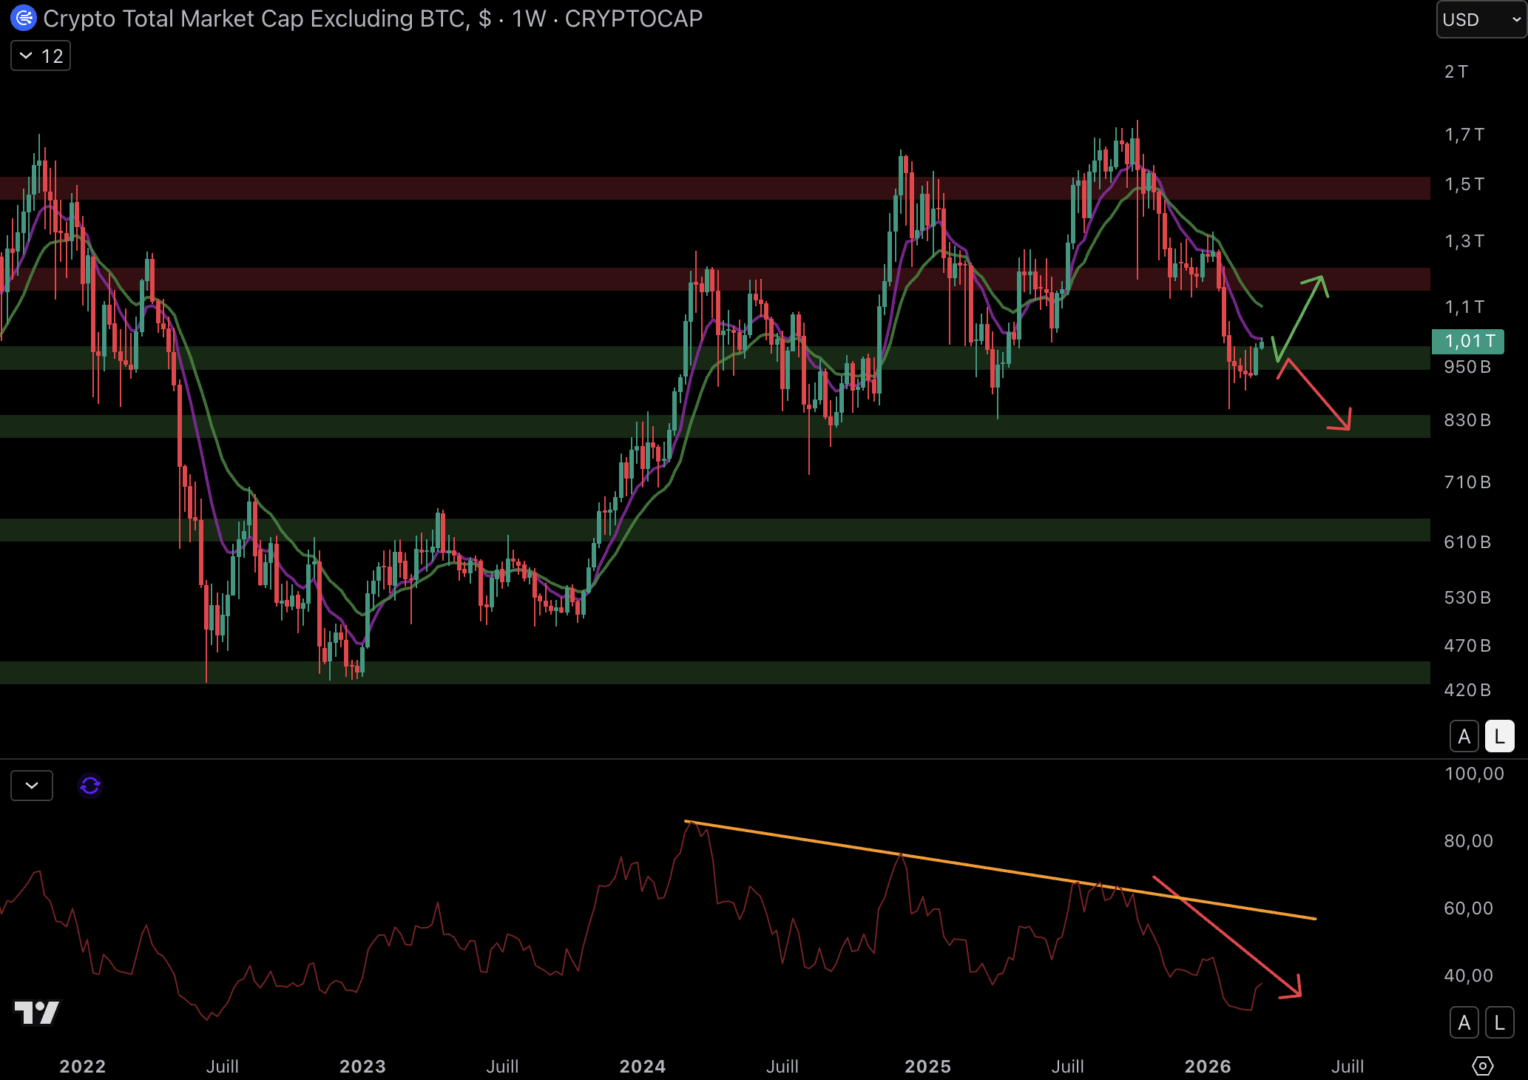Click the 1,01 T current price label

(x=1467, y=341)
